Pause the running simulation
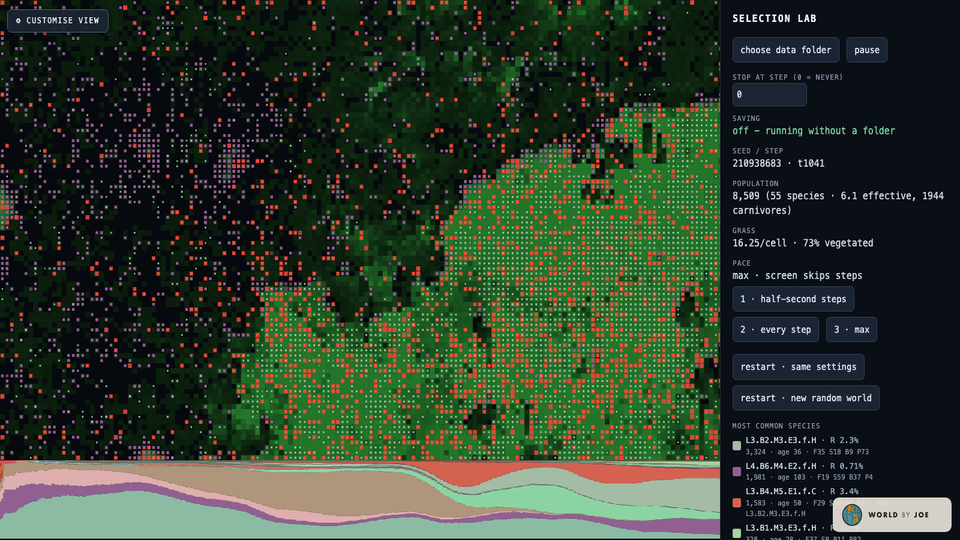This screenshot has width=960, height=540. tap(866, 50)
